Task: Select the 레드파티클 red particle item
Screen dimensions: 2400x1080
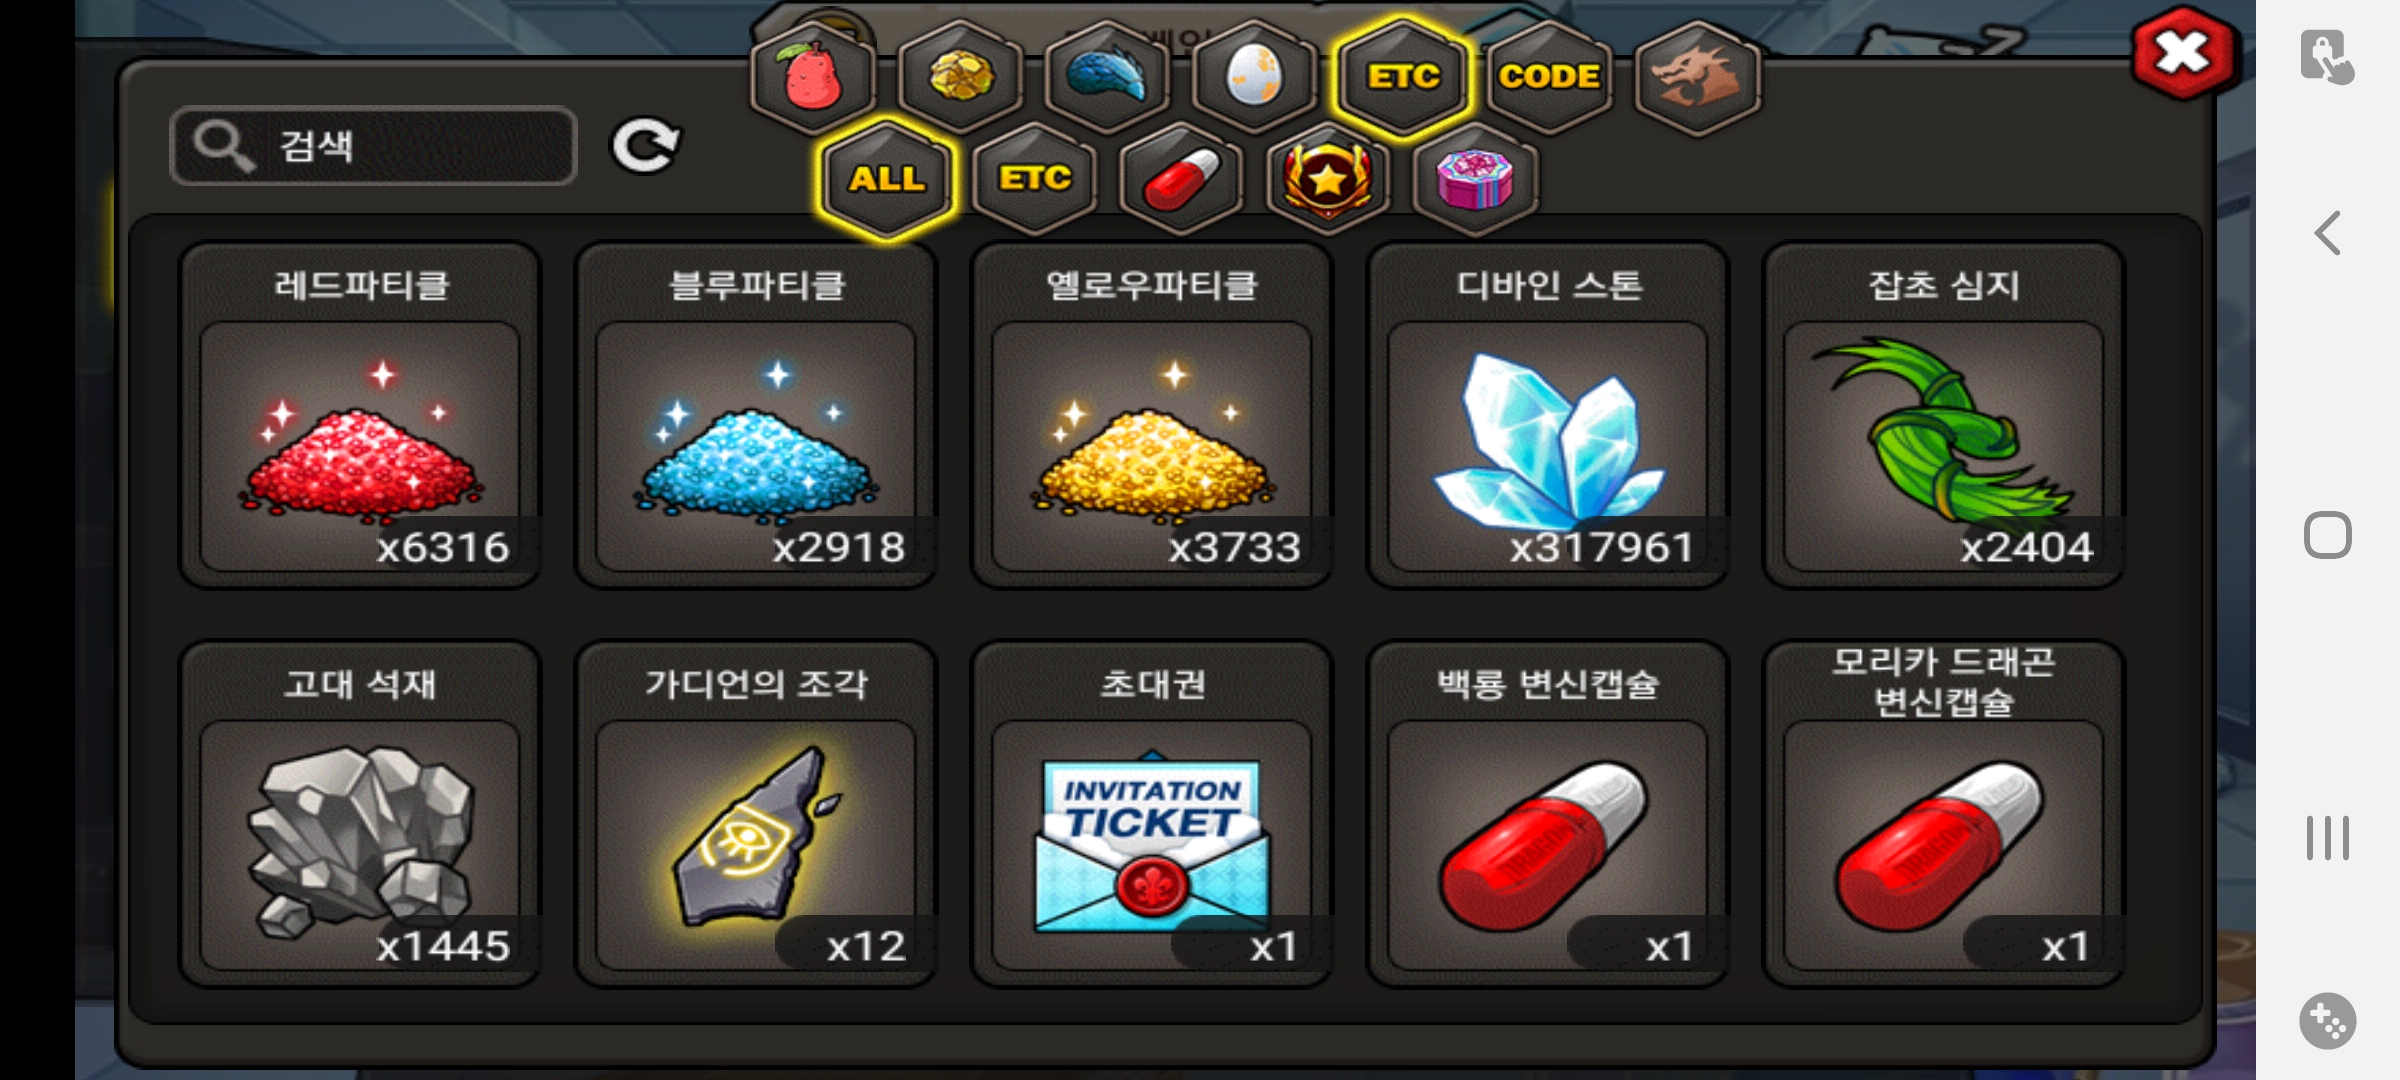Action: (360, 415)
